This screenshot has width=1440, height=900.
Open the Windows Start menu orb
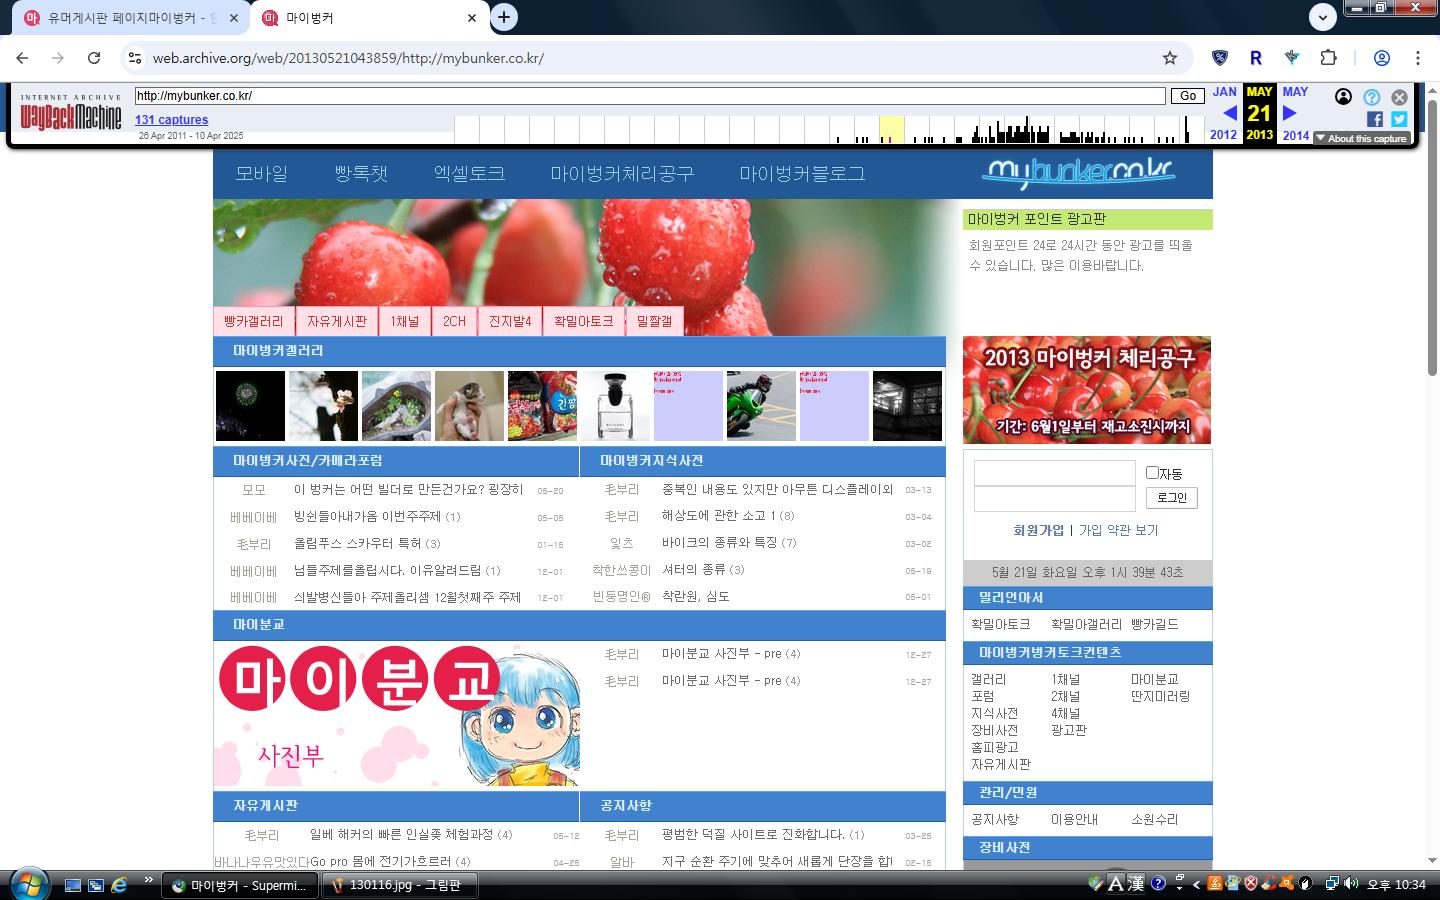click(x=27, y=884)
